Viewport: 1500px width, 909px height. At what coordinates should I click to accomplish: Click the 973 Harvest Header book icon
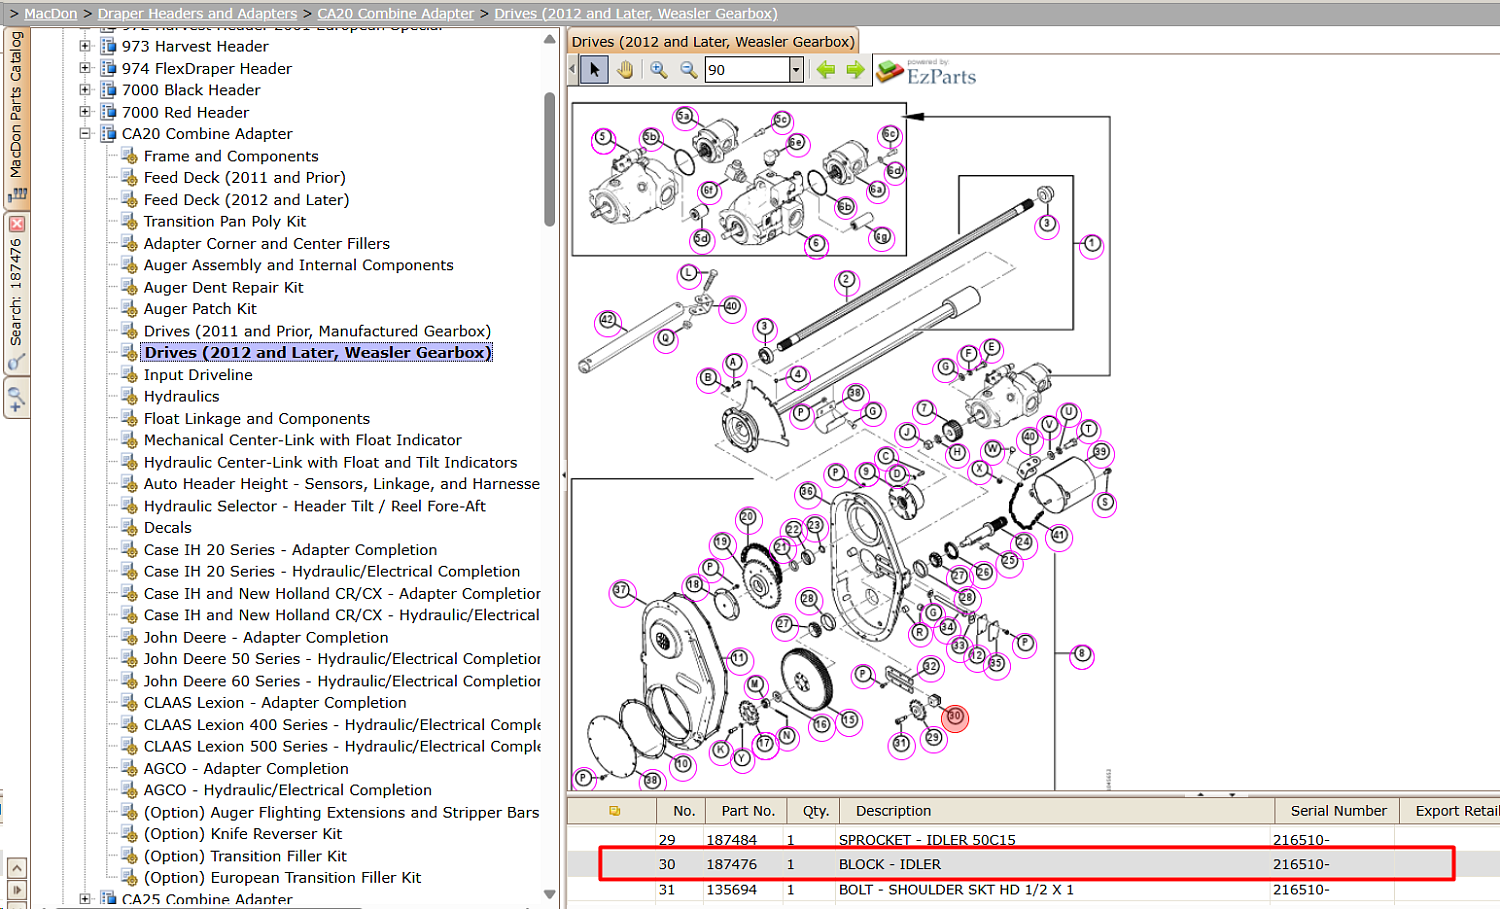(x=108, y=46)
